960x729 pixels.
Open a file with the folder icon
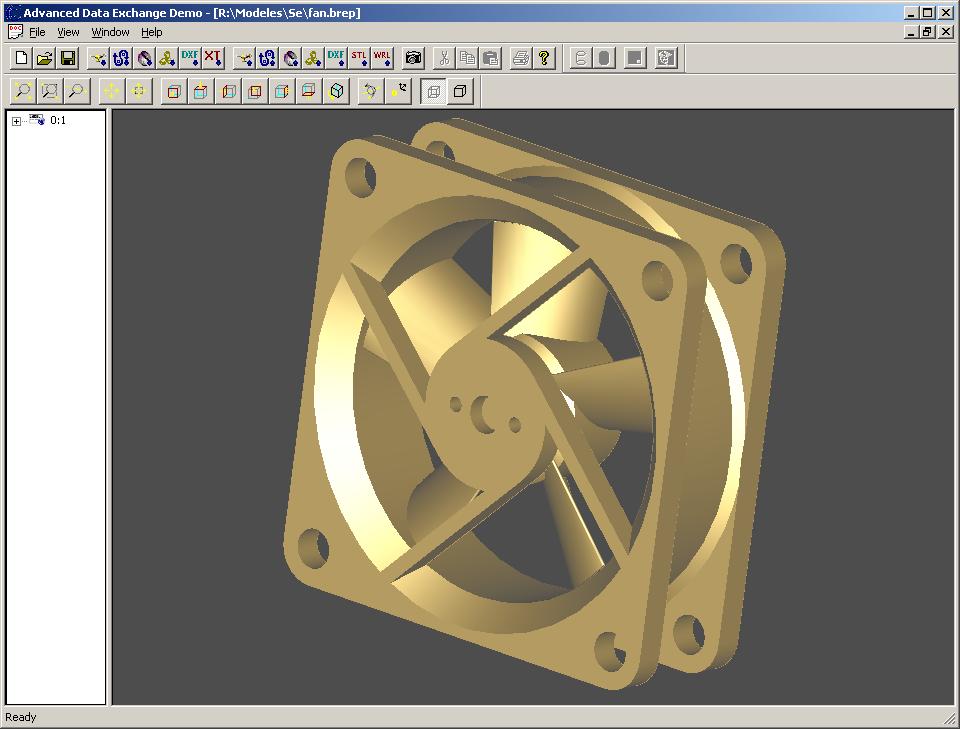pyautogui.click(x=45, y=58)
